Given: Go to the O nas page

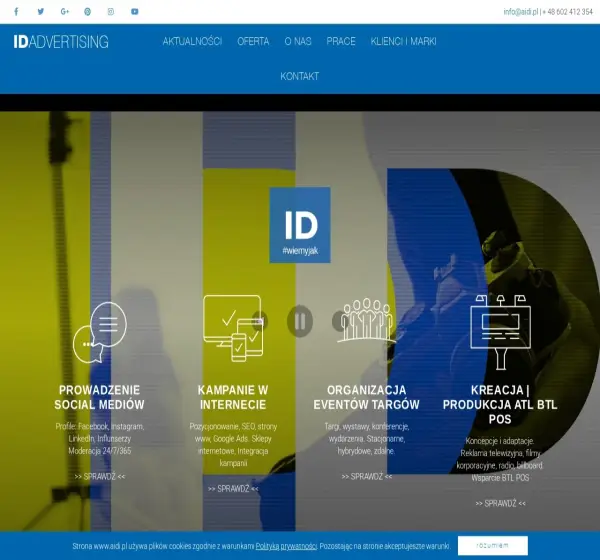Looking at the screenshot, I should point(298,41).
